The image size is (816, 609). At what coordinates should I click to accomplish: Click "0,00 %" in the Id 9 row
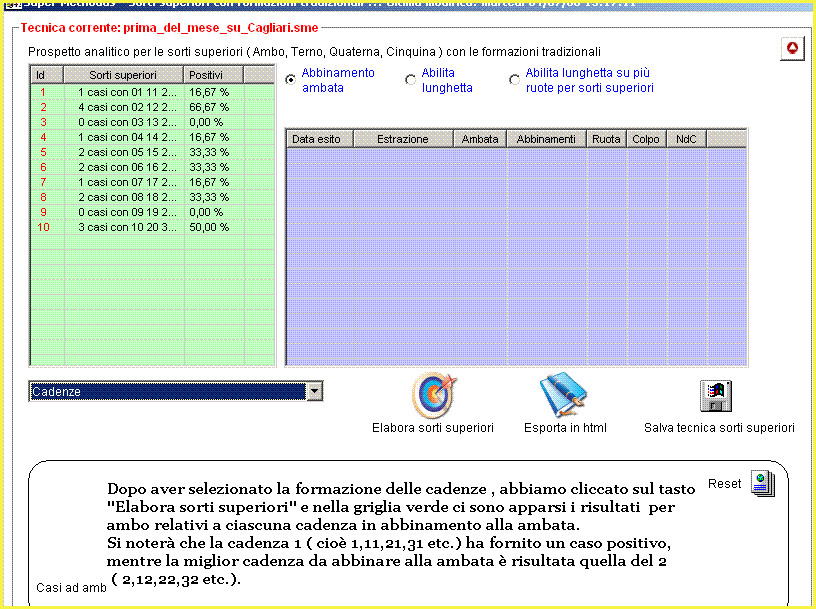206,212
